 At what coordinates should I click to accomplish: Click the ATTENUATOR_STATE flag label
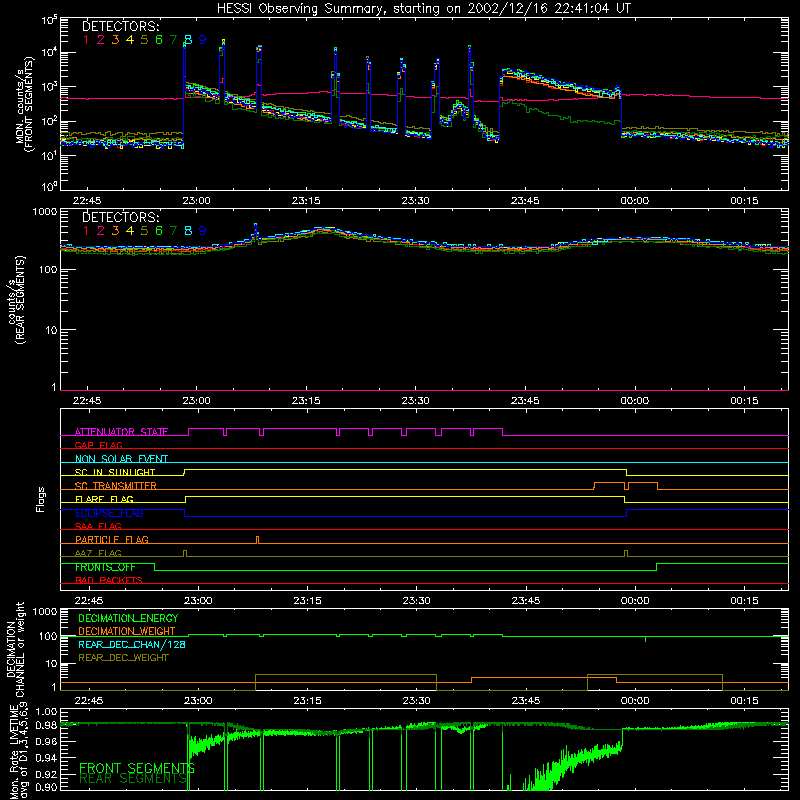point(121,432)
